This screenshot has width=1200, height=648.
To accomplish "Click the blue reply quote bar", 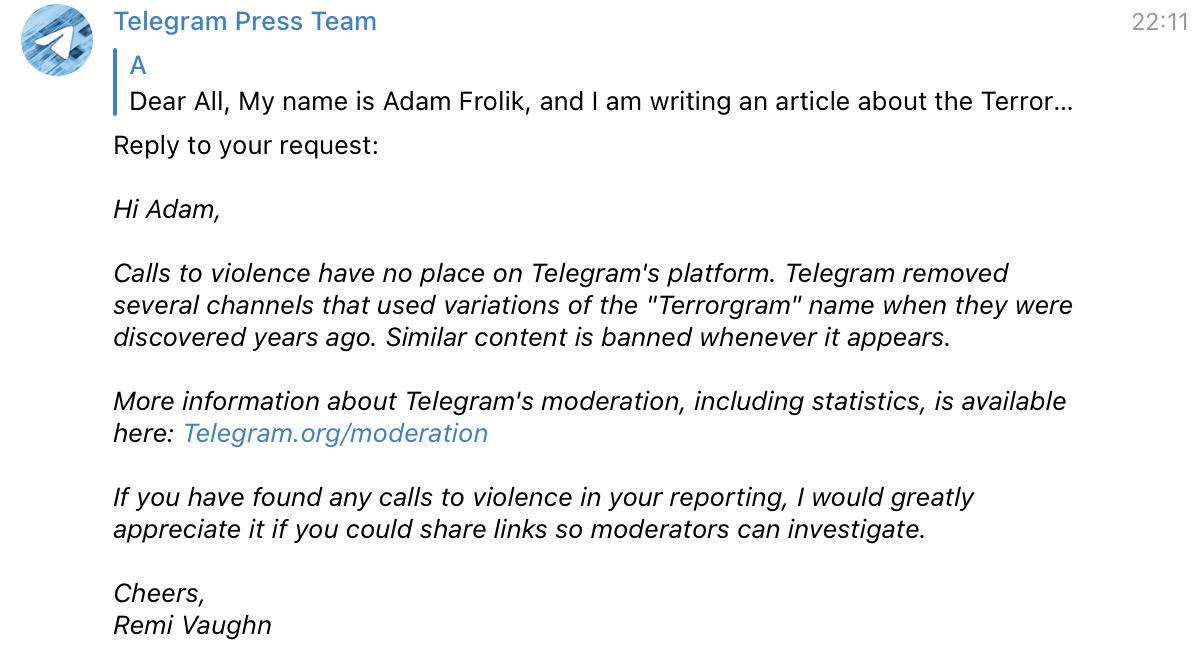I will click(x=116, y=83).
